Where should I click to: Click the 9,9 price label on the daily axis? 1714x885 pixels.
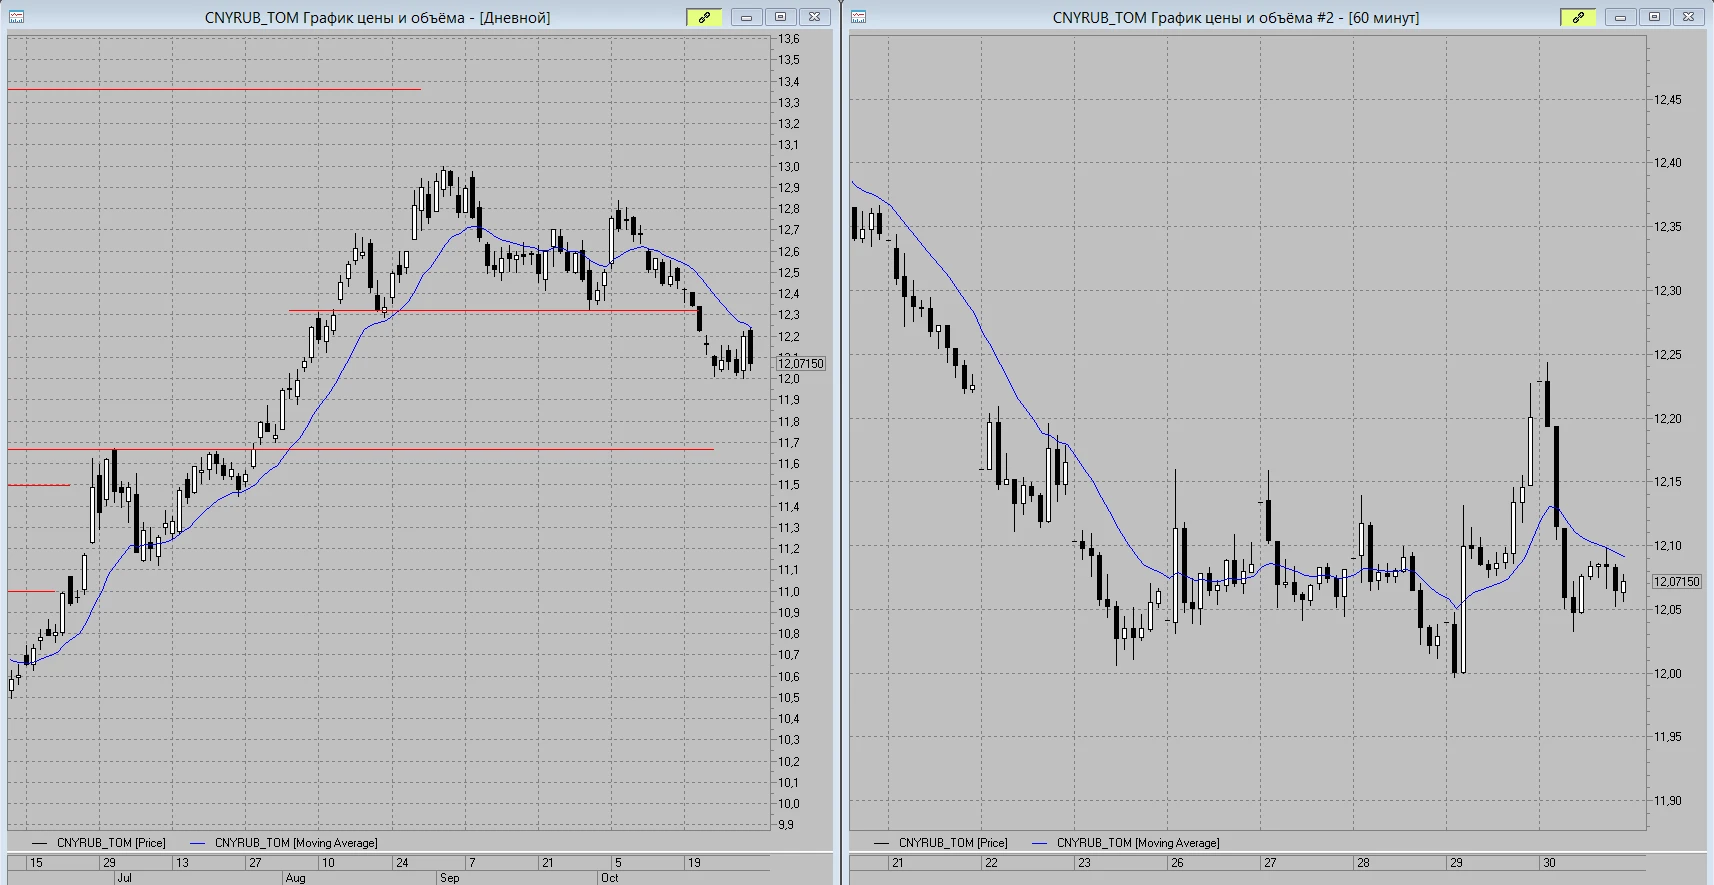pyautogui.click(x=786, y=825)
